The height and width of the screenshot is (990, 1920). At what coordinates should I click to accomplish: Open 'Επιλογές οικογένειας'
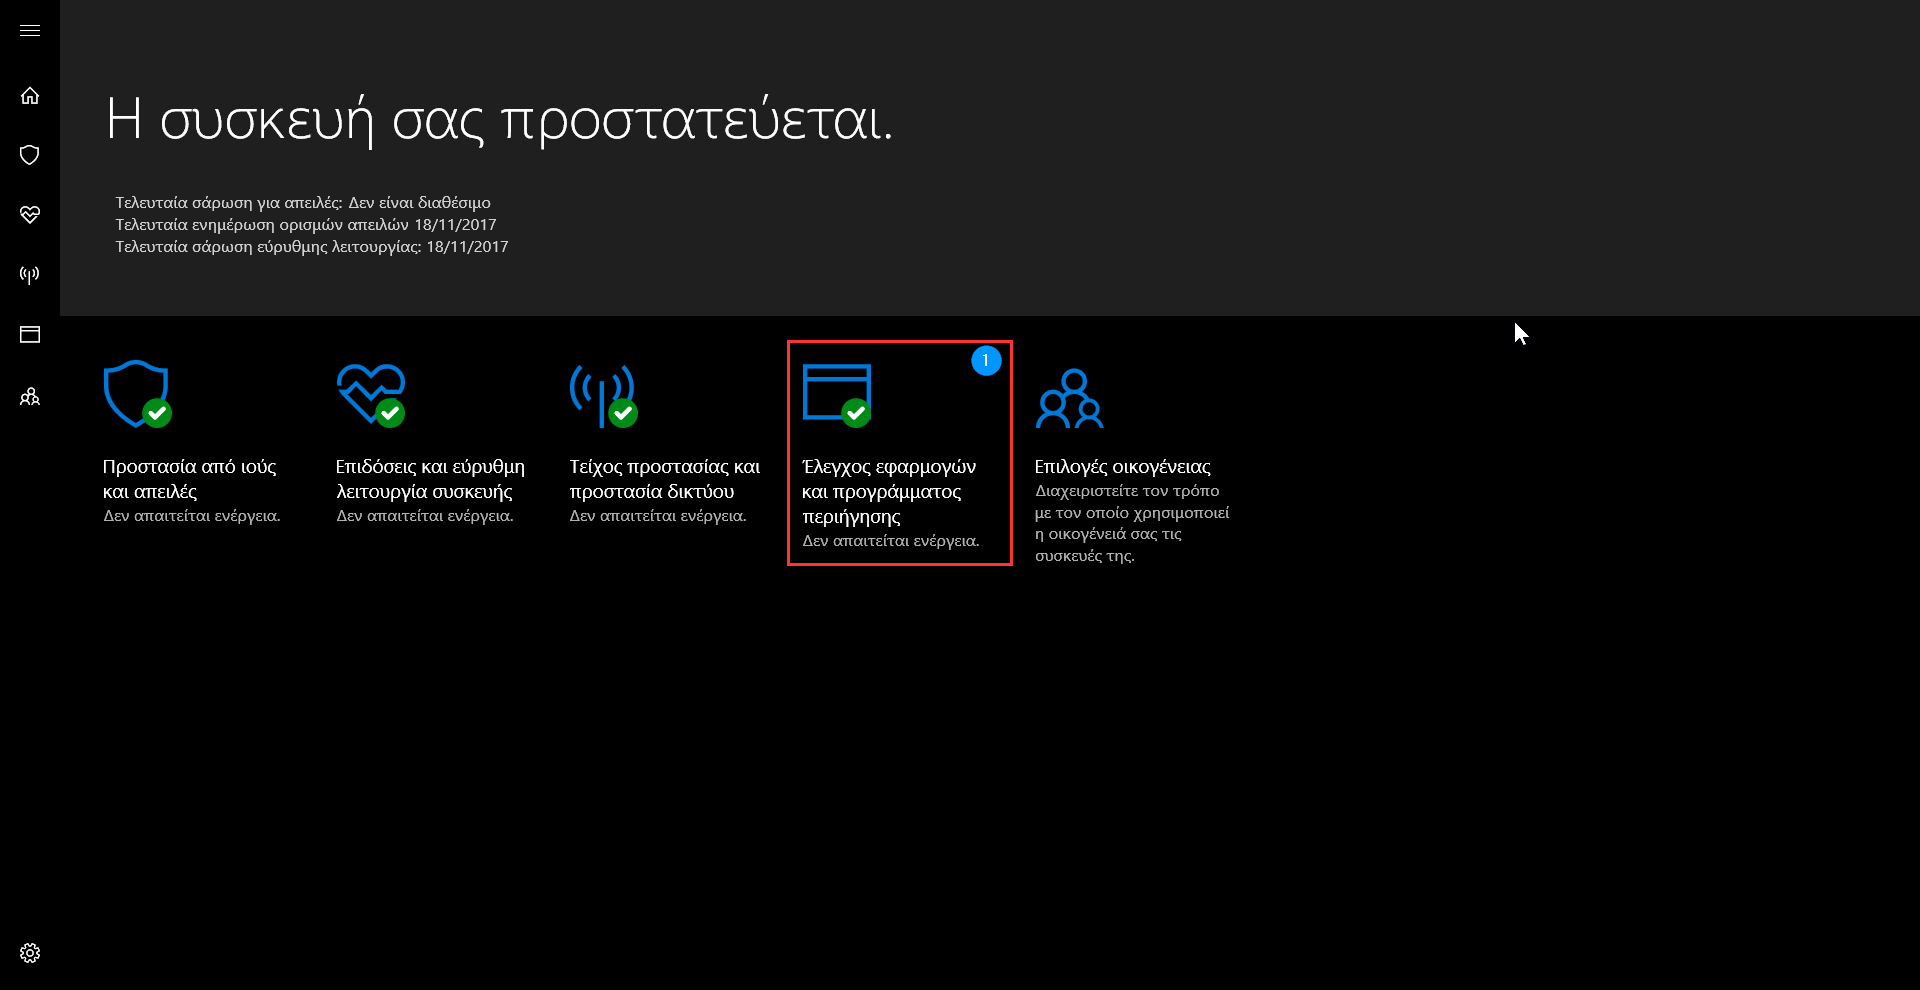pos(1122,467)
